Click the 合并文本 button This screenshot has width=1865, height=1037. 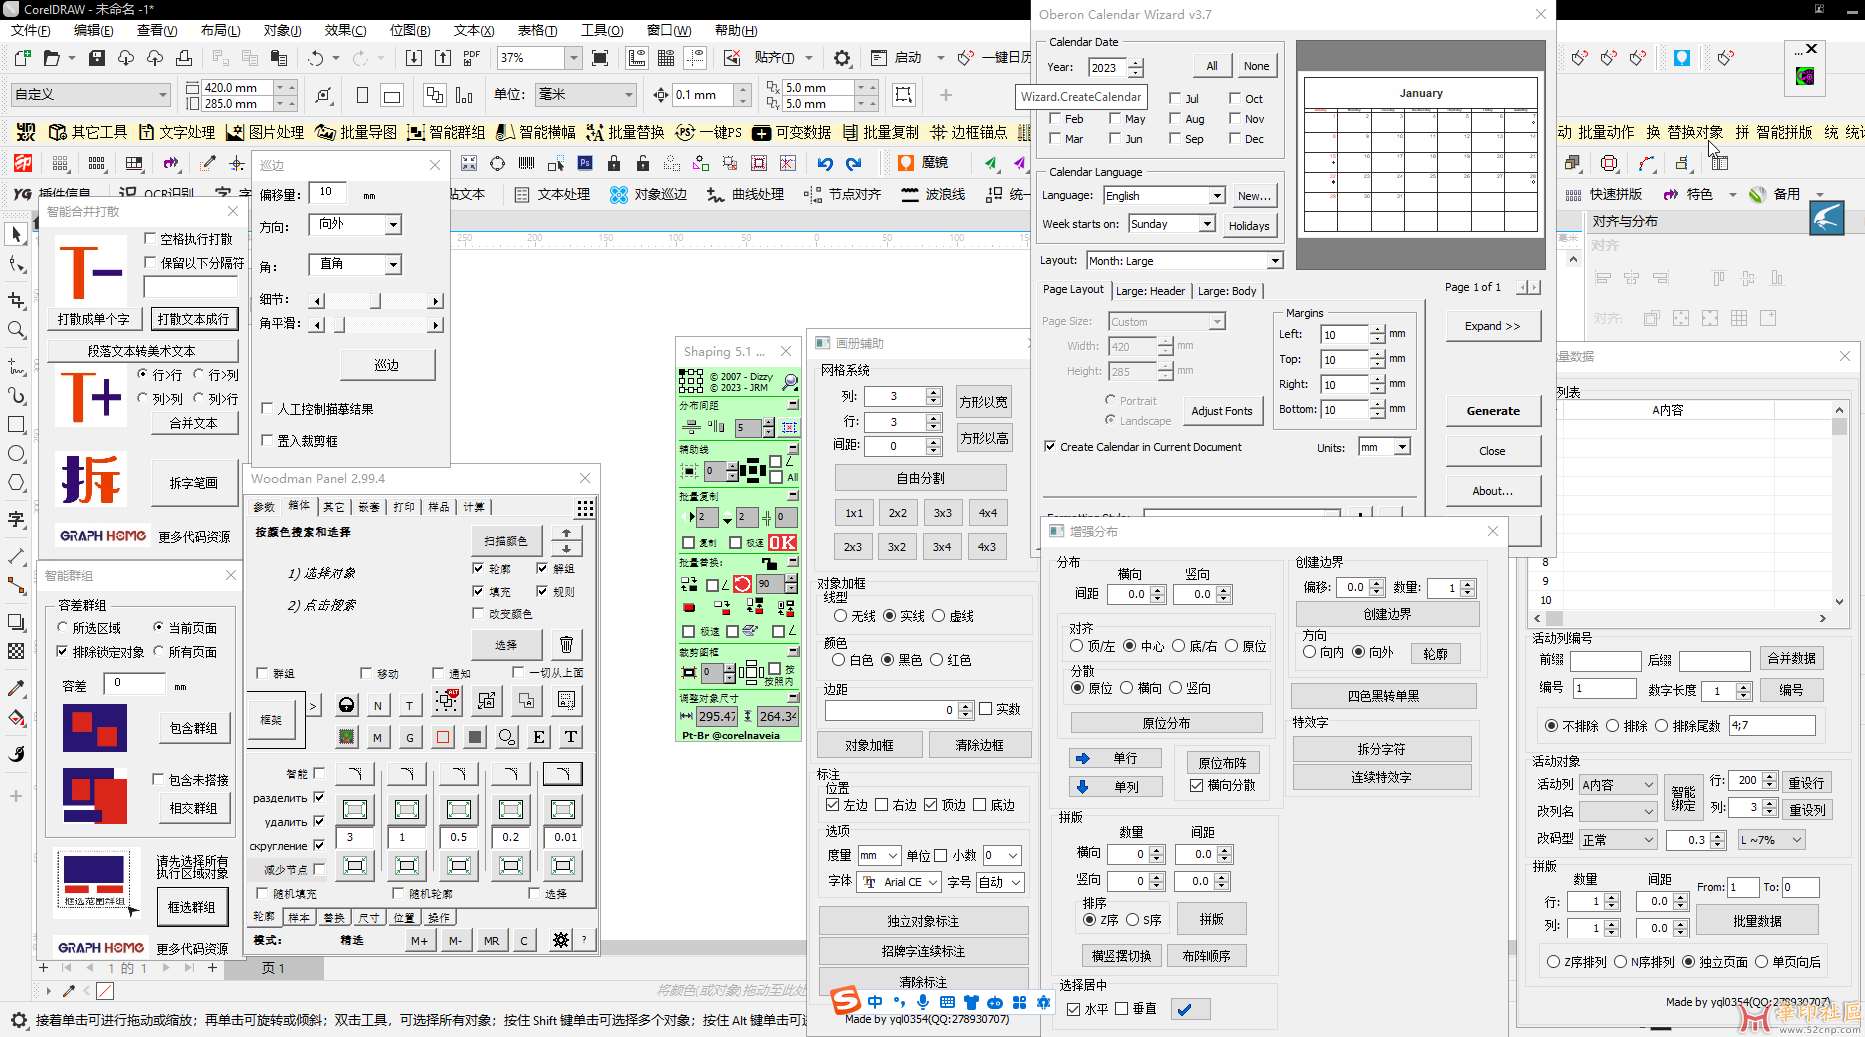[194, 423]
